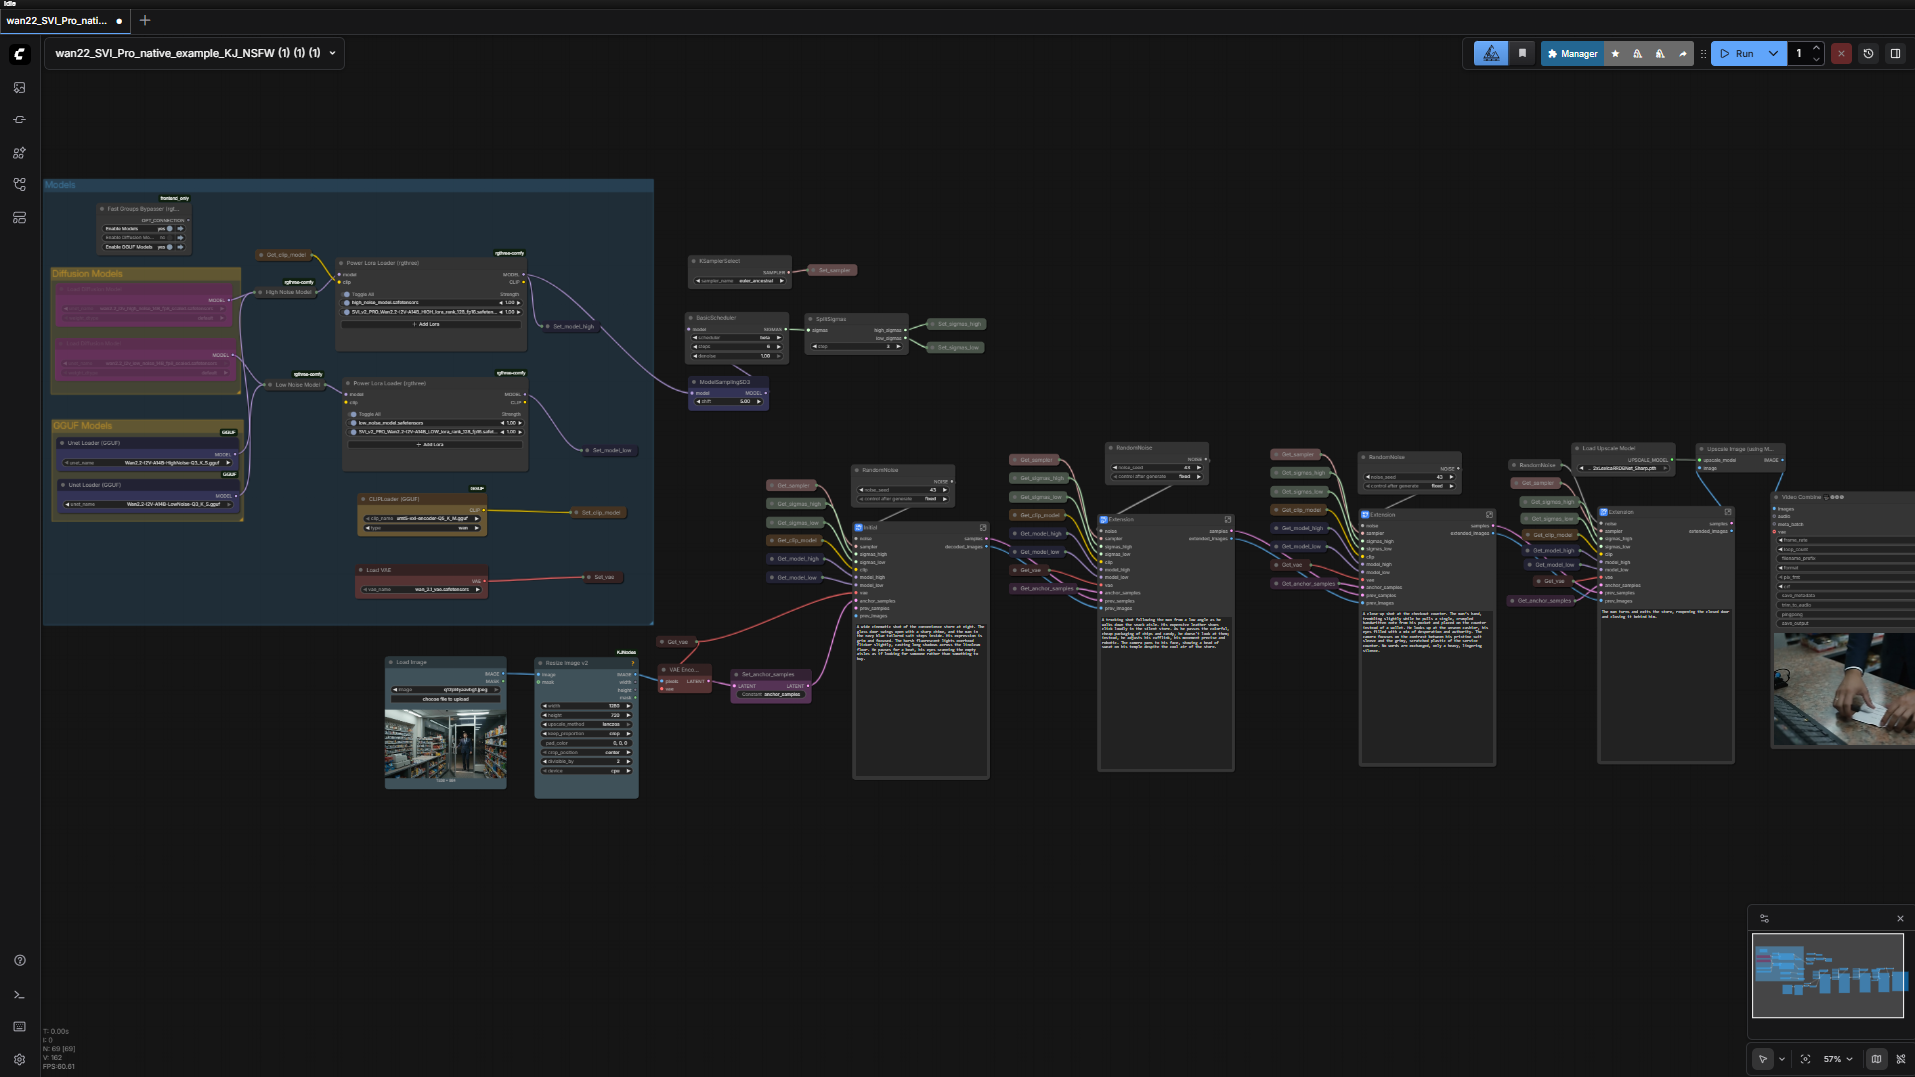Screen dimensions: 1915x1077
Task: Open the settings gear in left sidebar
Action: coord(19,1059)
